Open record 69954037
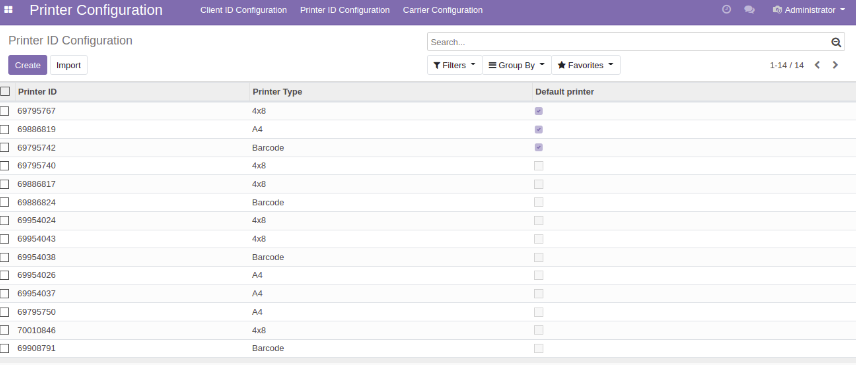 click(x=36, y=293)
